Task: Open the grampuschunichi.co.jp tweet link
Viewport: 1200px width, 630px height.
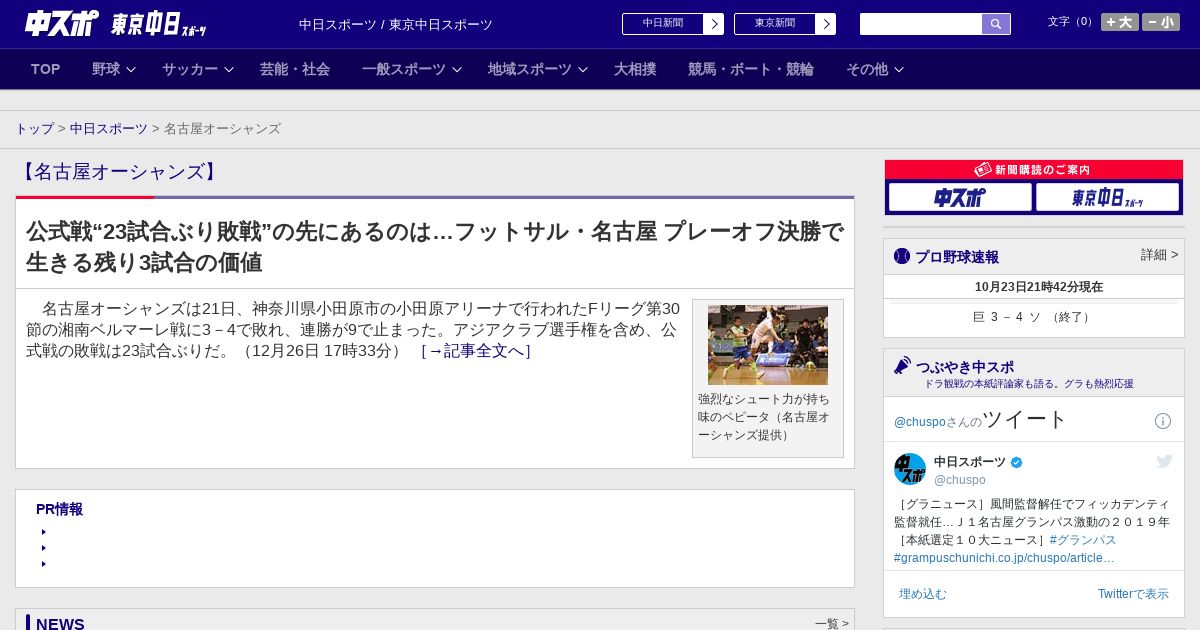Action: coord(1004,558)
